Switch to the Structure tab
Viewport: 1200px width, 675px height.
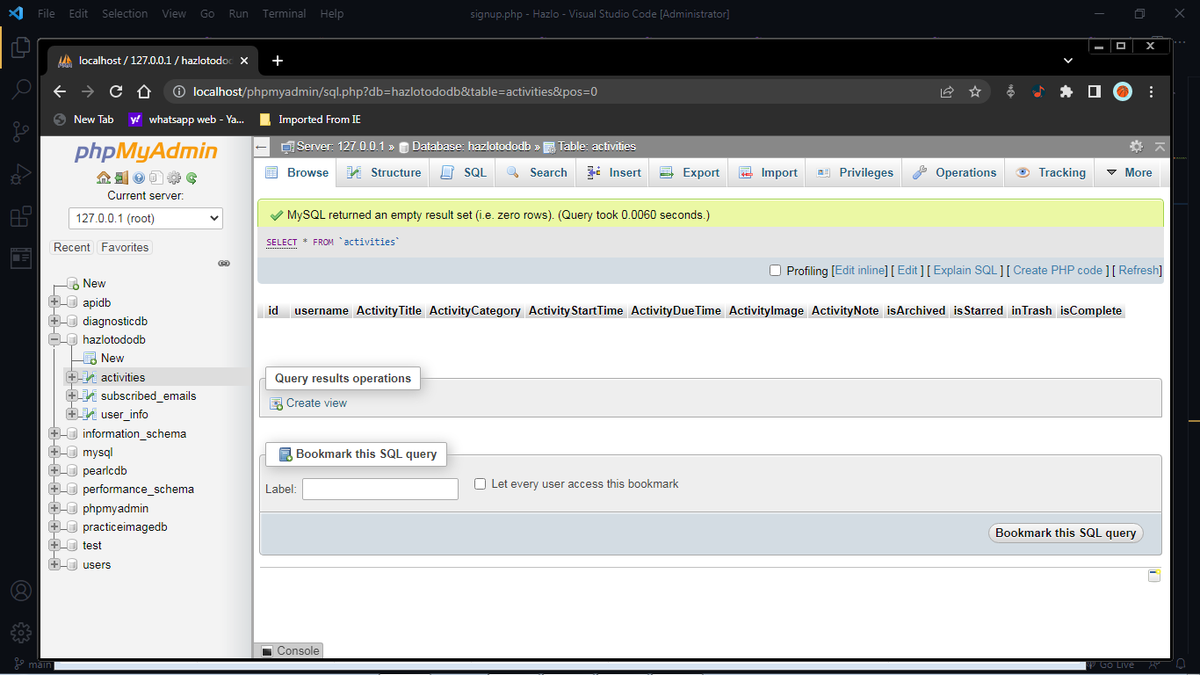point(383,172)
